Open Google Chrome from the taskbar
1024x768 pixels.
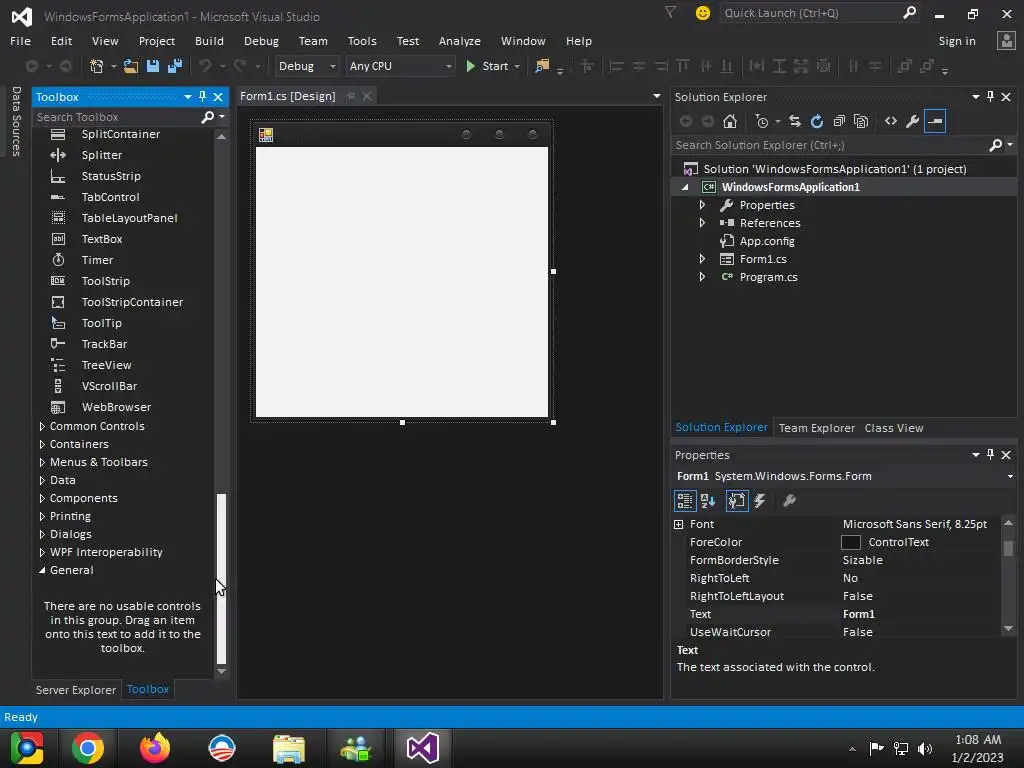pyautogui.click(x=88, y=748)
